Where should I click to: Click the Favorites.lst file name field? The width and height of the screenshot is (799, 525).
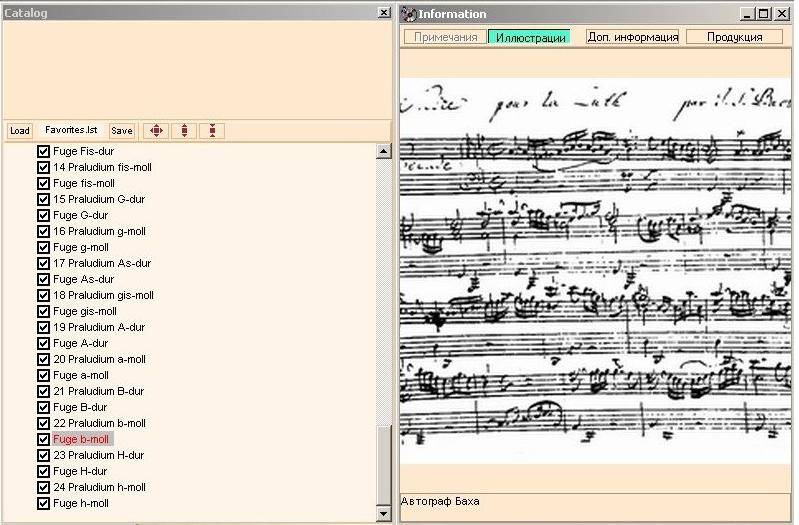click(x=71, y=130)
